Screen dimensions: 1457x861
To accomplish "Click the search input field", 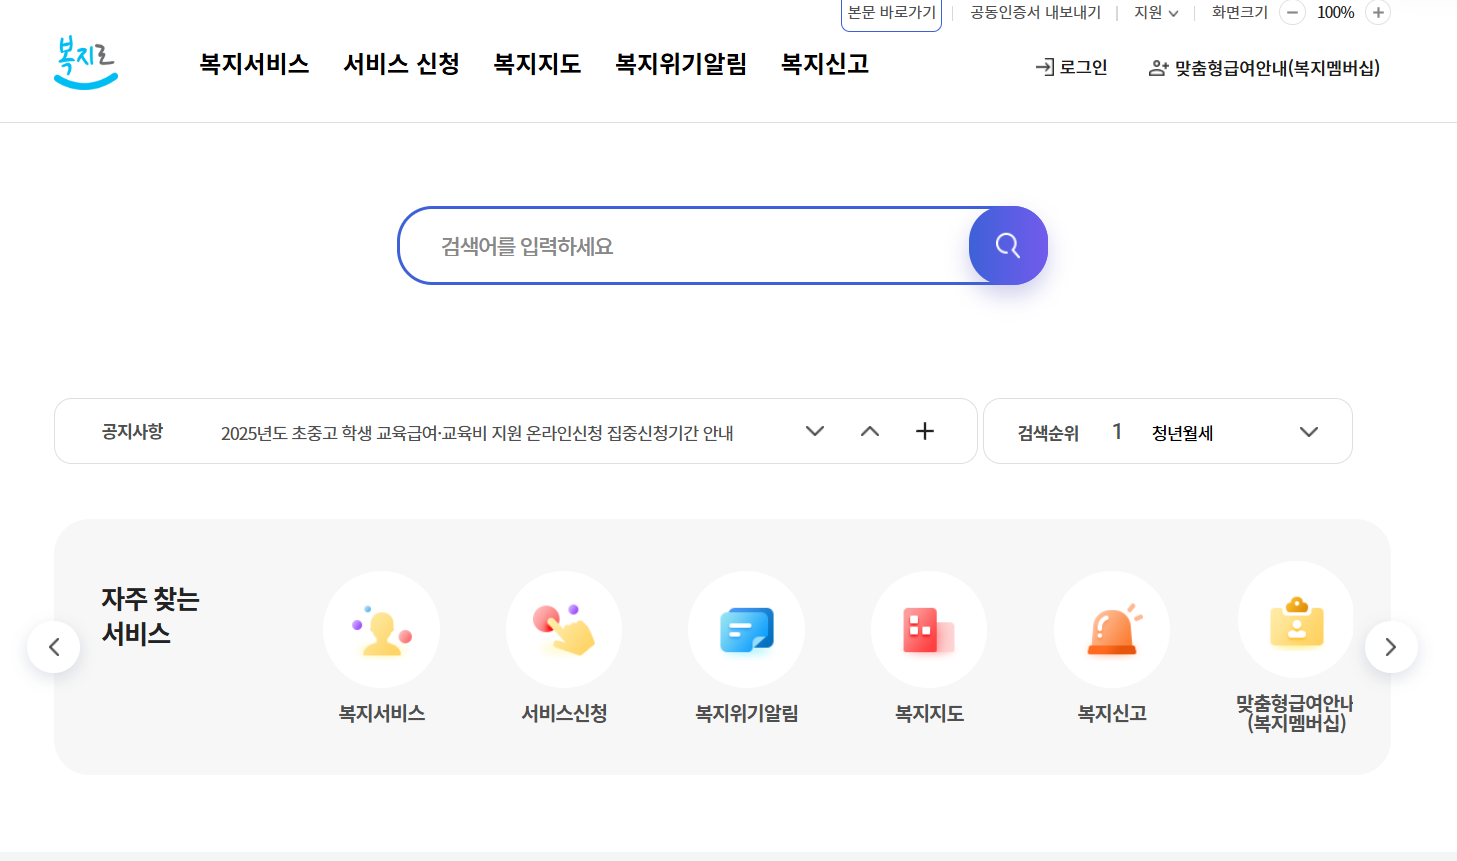I will click(x=680, y=245).
